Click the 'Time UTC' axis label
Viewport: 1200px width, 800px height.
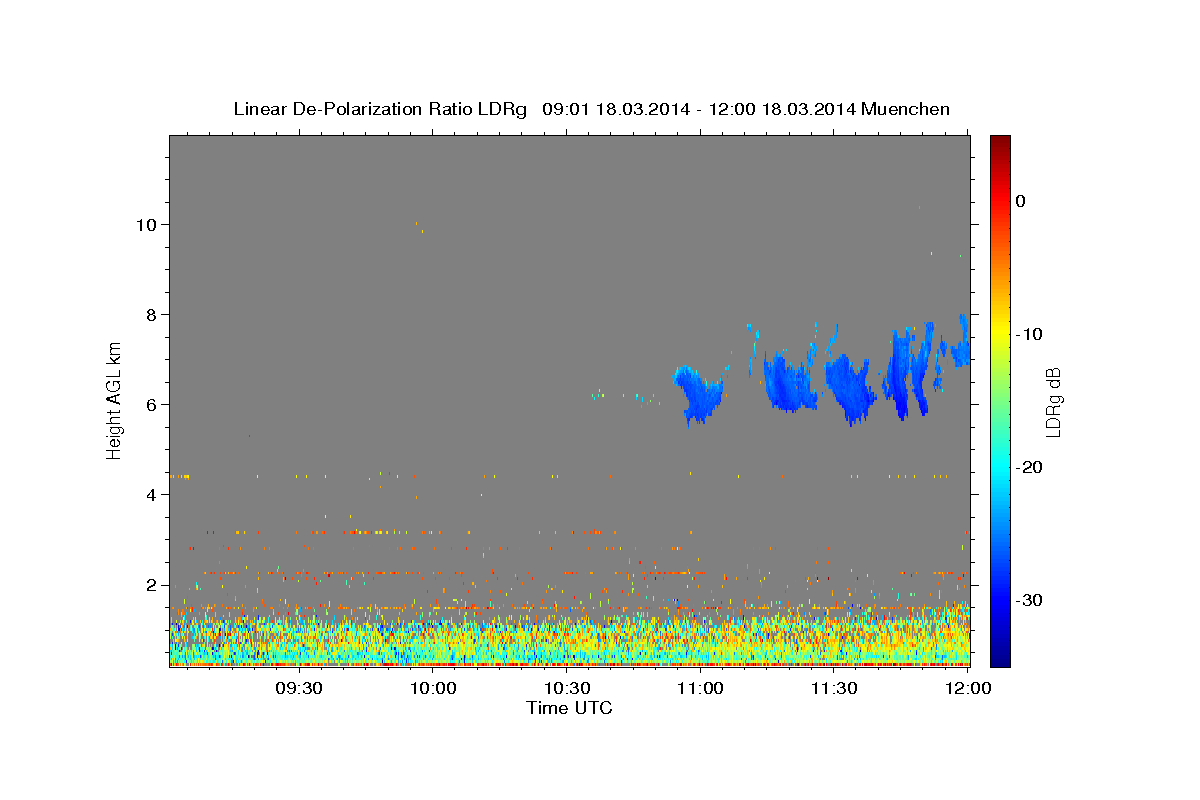coord(569,708)
